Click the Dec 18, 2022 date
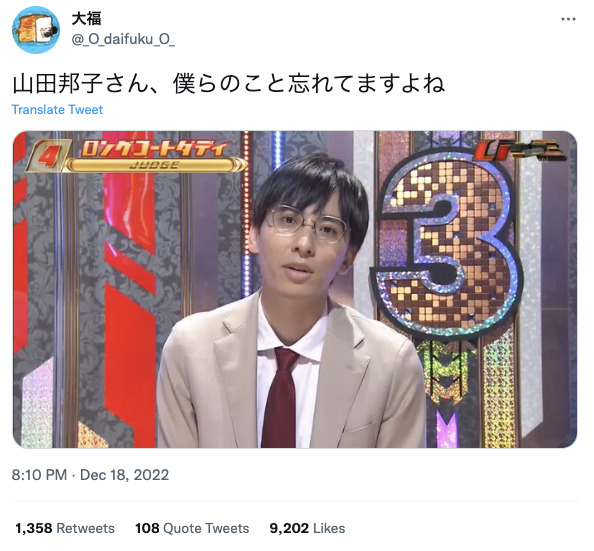This screenshot has width=594, height=551. tap(125, 474)
